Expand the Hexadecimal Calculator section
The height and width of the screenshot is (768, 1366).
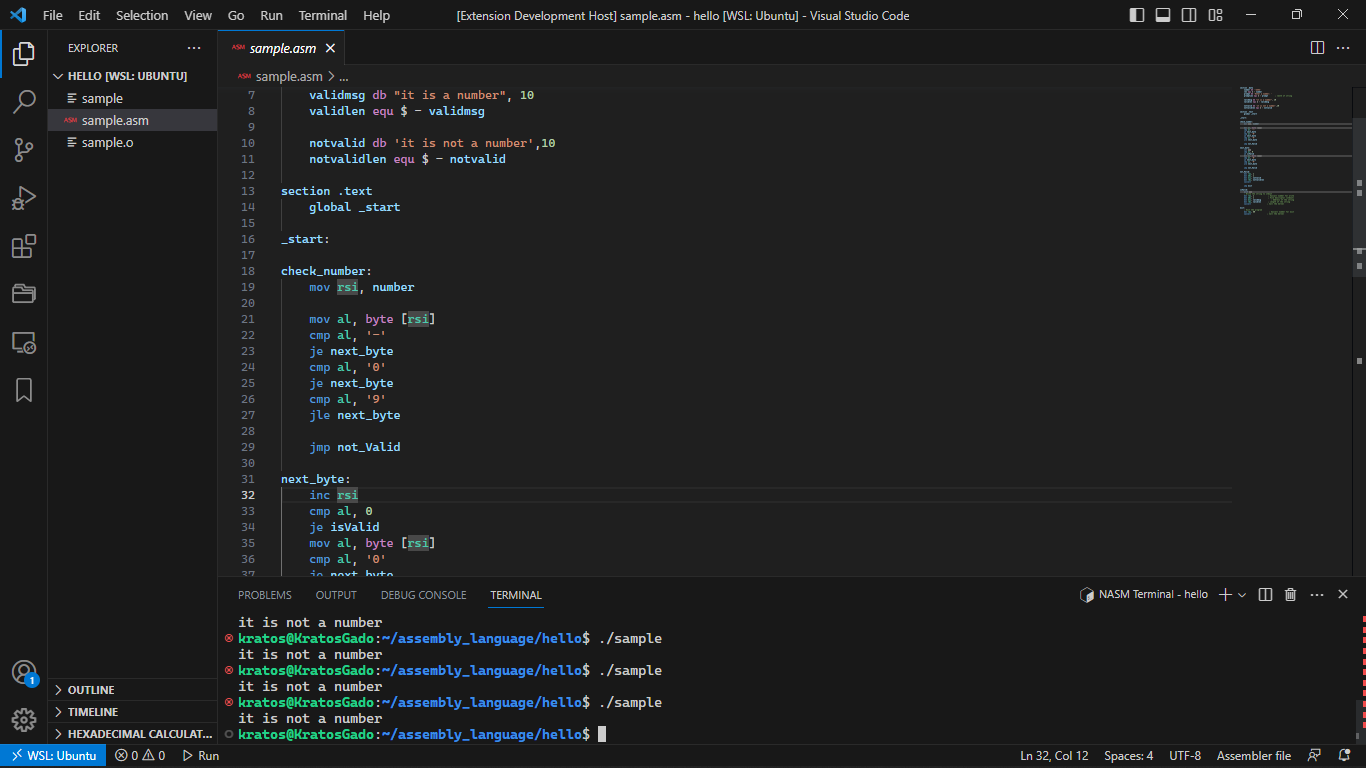[x=132, y=734]
